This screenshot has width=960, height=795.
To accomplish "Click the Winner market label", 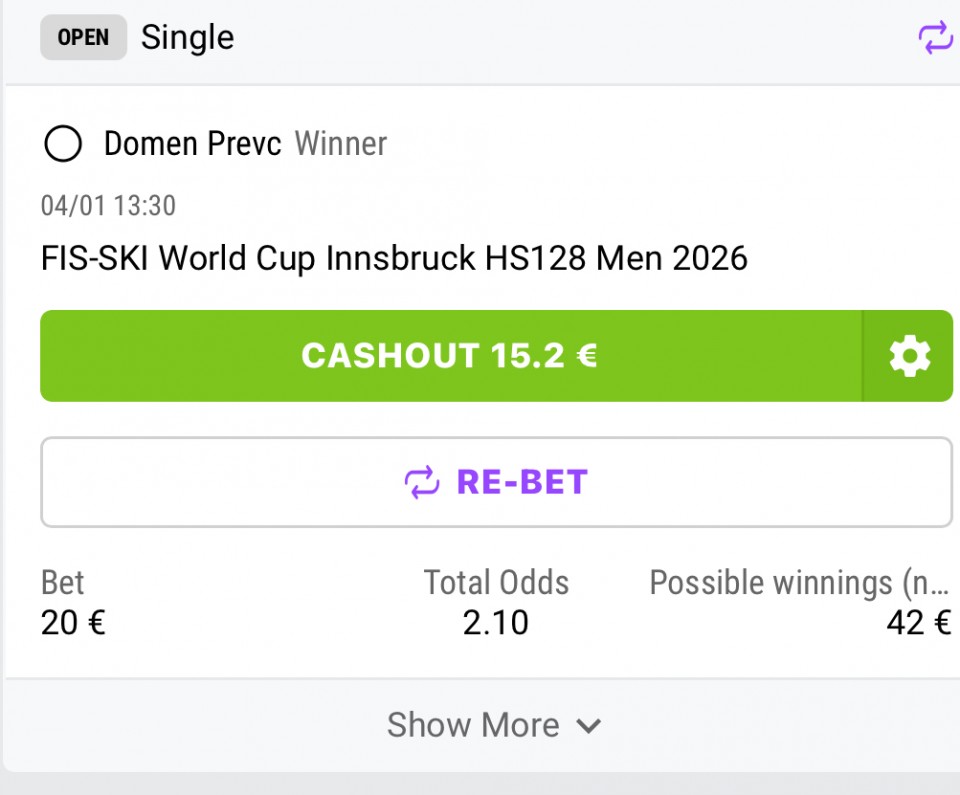I will click(340, 144).
